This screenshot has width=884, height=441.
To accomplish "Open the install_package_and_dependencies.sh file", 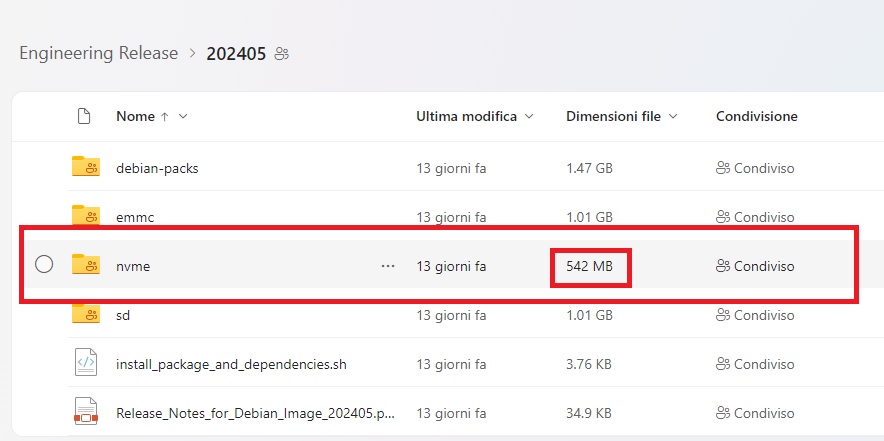I will point(231,364).
